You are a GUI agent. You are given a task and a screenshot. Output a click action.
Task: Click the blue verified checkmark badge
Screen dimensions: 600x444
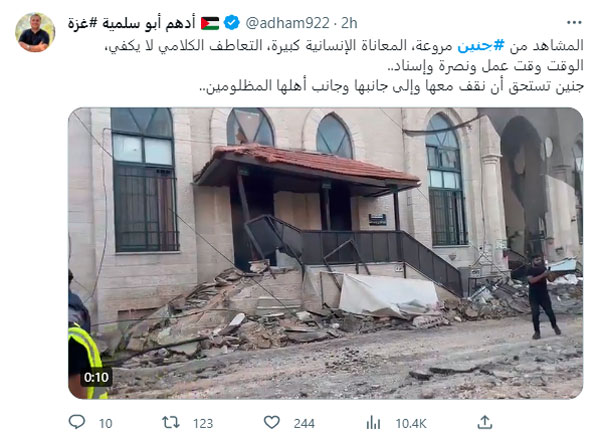coord(232,23)
